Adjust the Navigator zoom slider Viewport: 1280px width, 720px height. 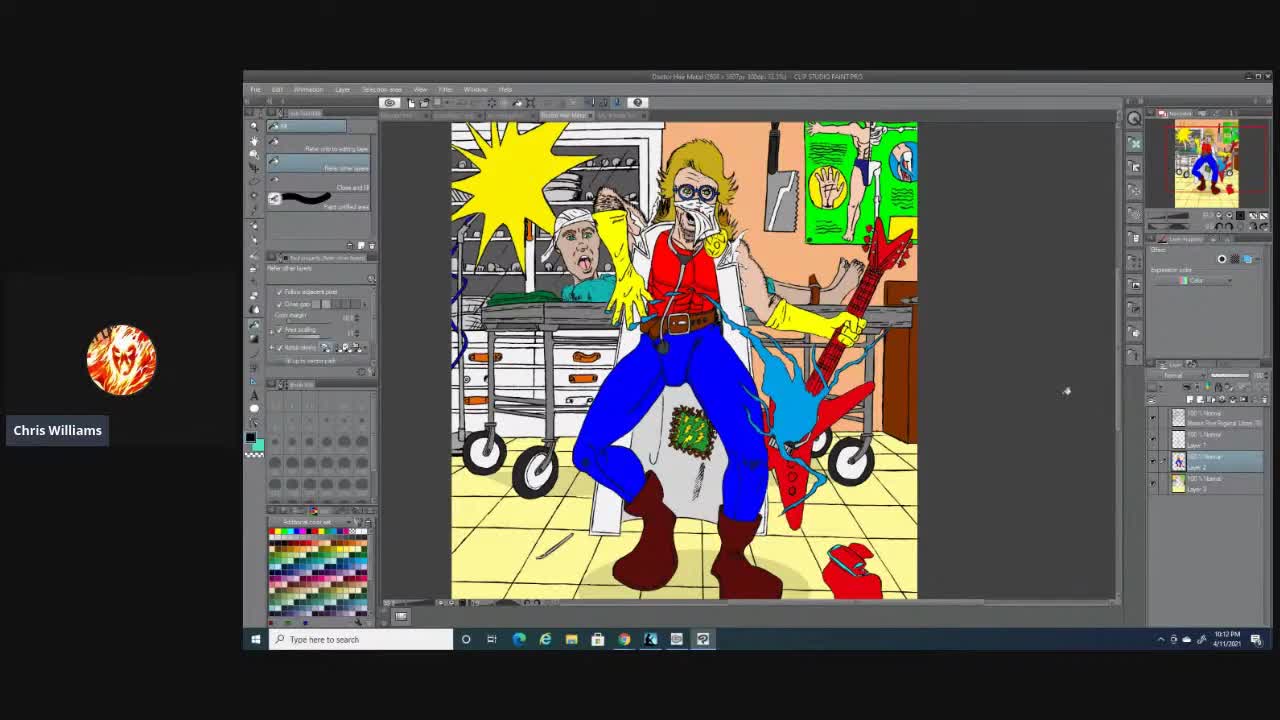click(x=1169, y=215)
